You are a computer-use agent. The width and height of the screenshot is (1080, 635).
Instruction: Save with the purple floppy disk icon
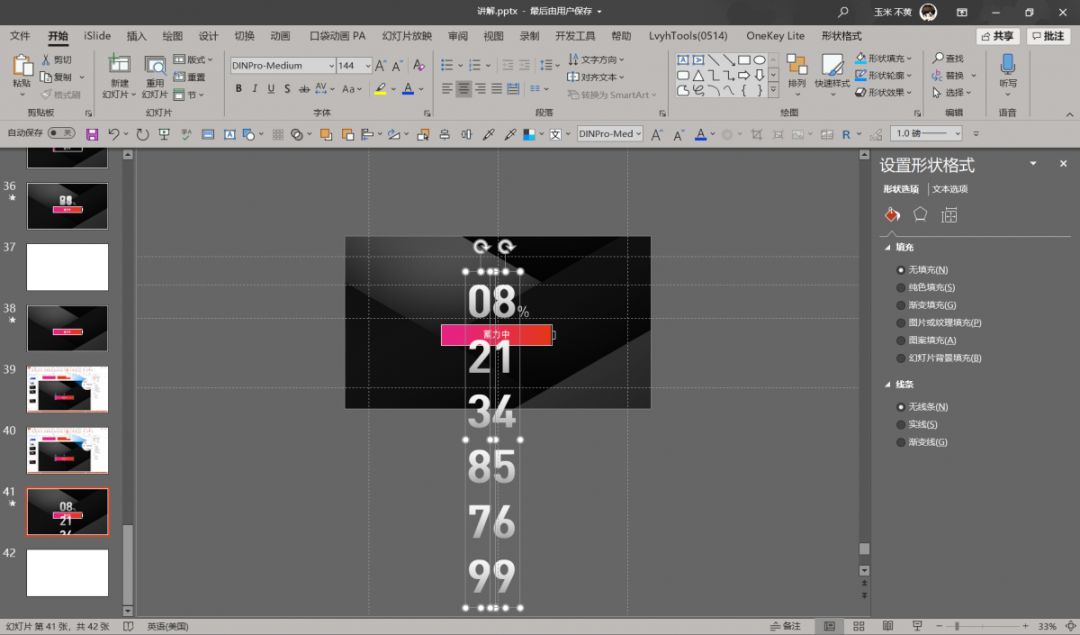(x=92, y=134)
